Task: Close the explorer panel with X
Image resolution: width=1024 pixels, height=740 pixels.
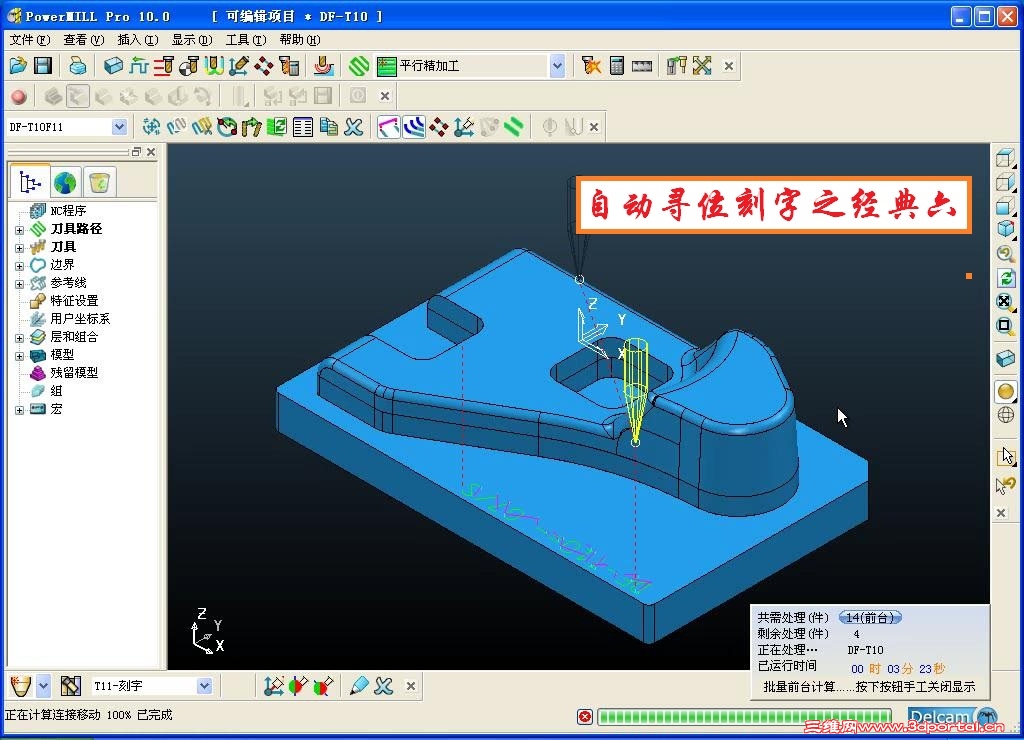Action: click(x=151, y=152)
